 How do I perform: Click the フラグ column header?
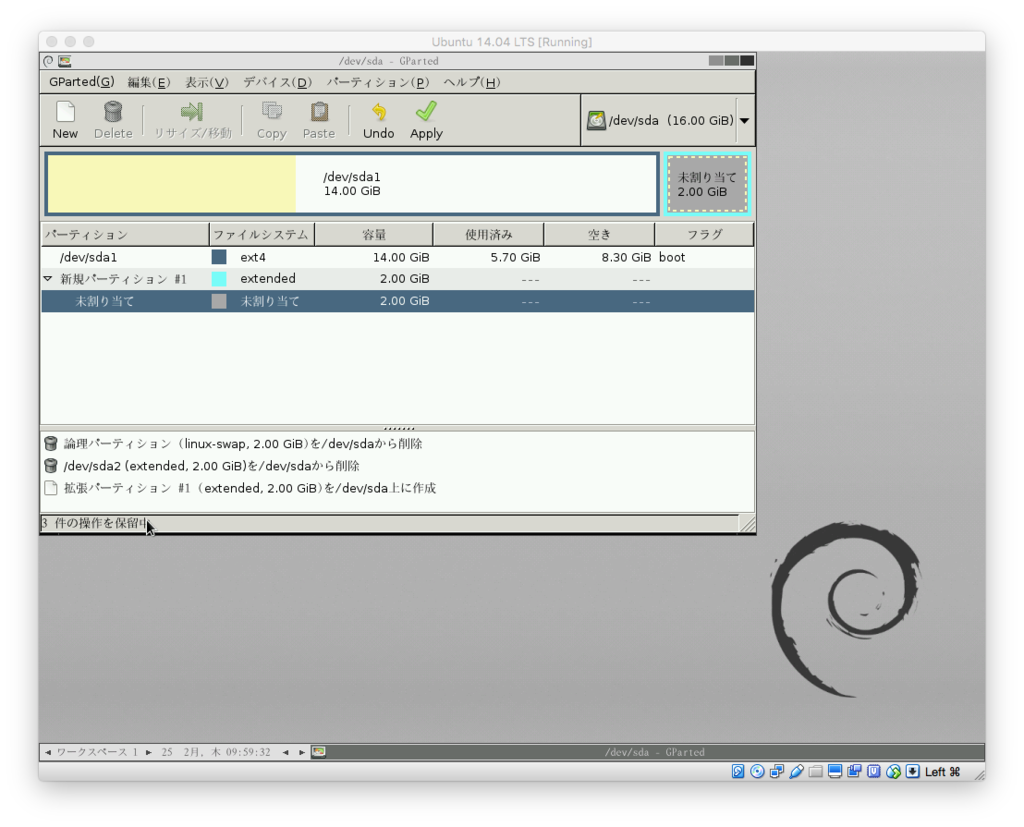(x=704, y=235)
